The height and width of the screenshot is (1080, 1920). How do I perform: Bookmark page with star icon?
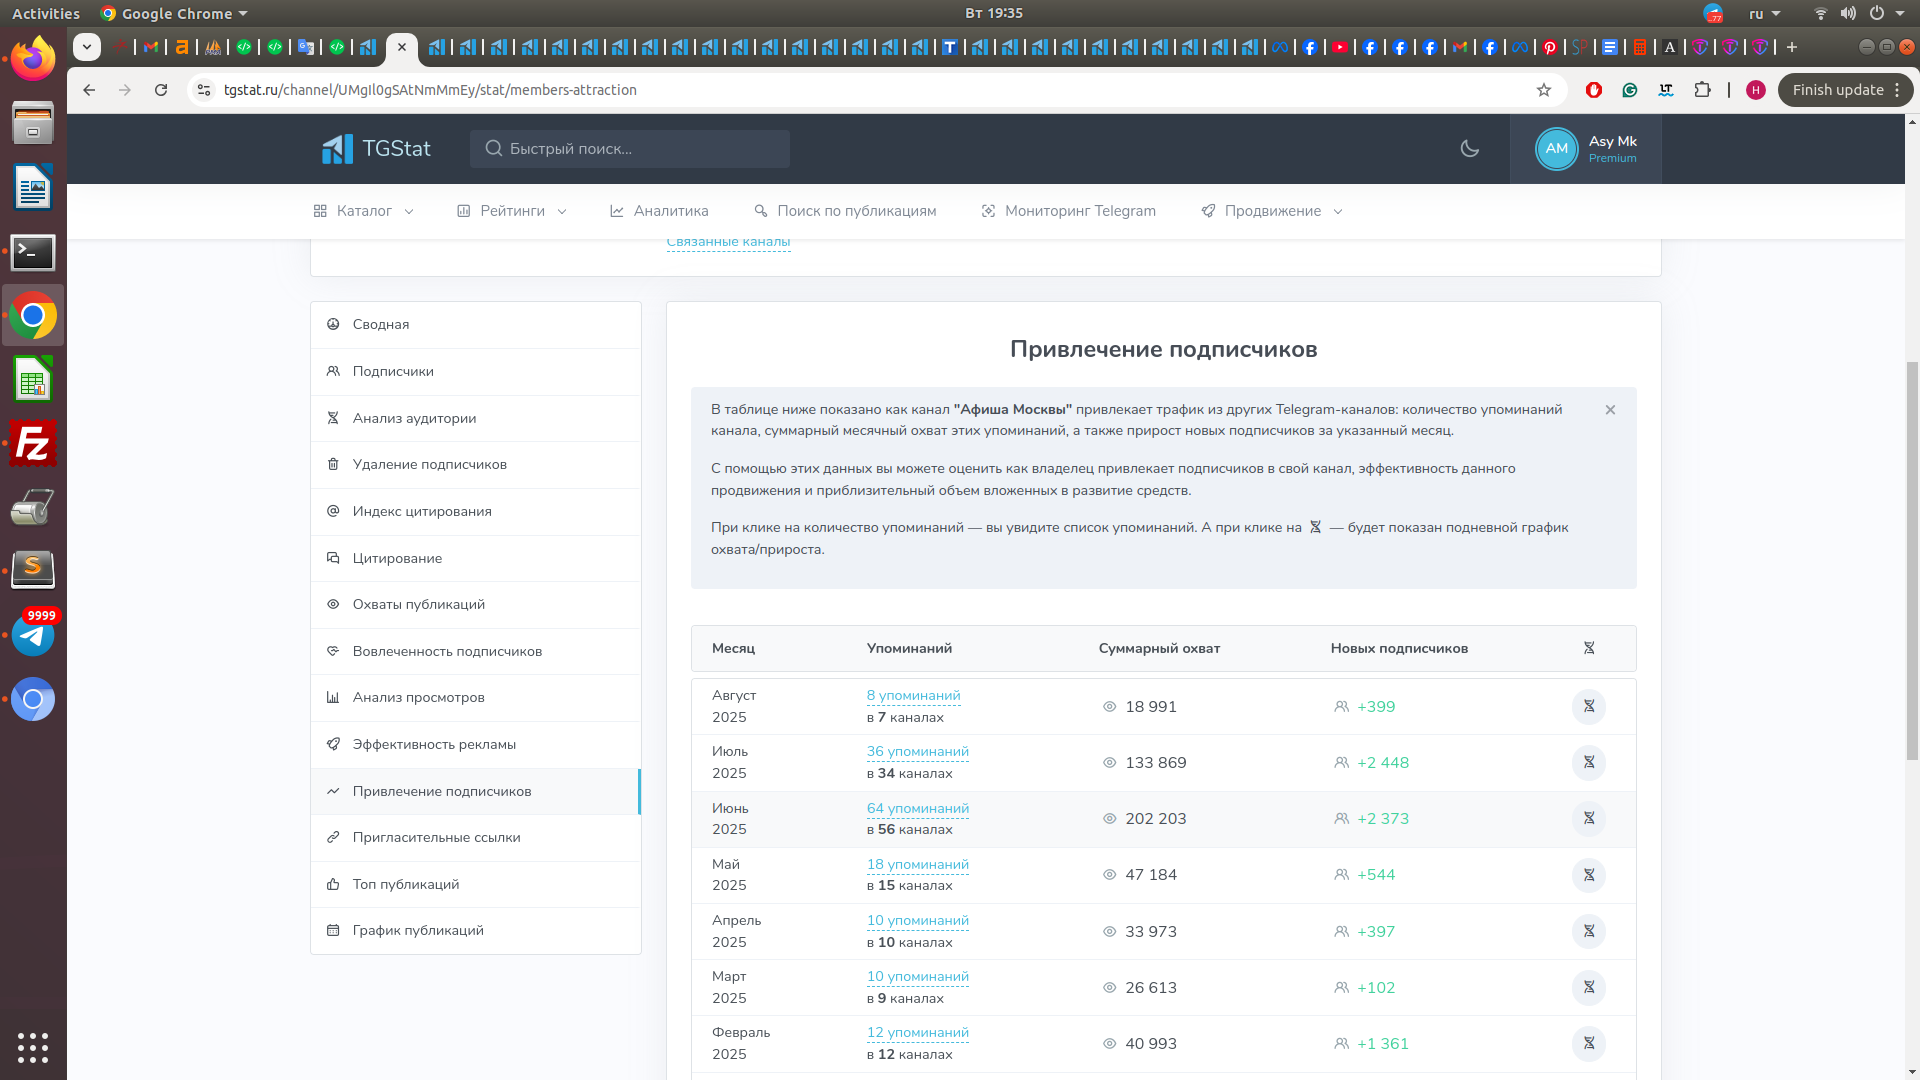(x=1543, y=90)
